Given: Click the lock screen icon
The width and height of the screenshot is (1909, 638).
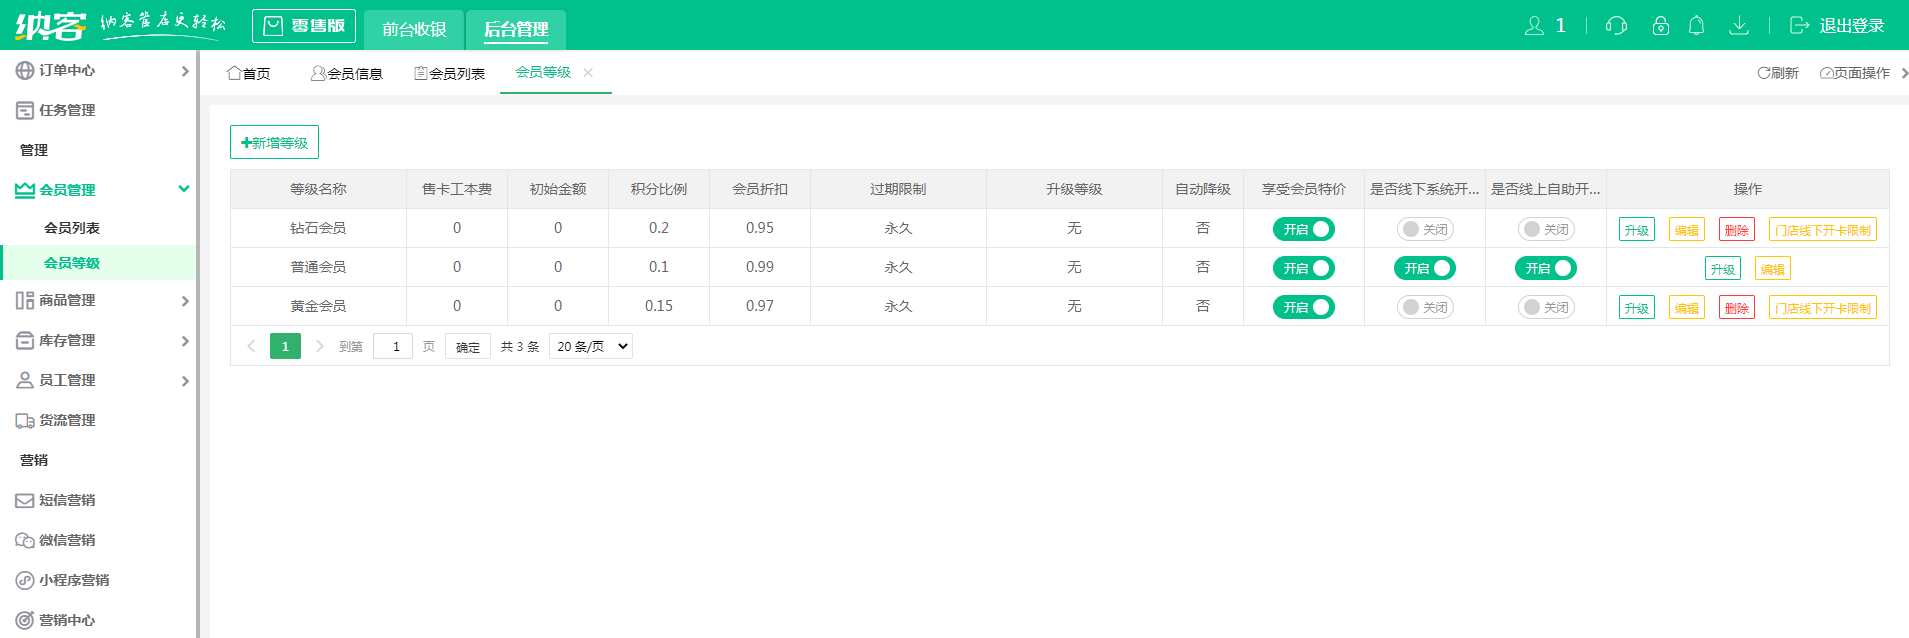Looking at the screenshot, I should point(1661,26).
